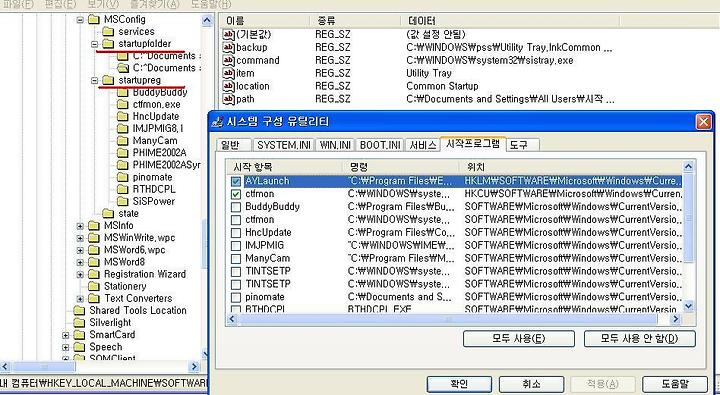The image size is (720, 395).
Task: Select the PHIME2002A key folder icon
Action: point(123,152)
